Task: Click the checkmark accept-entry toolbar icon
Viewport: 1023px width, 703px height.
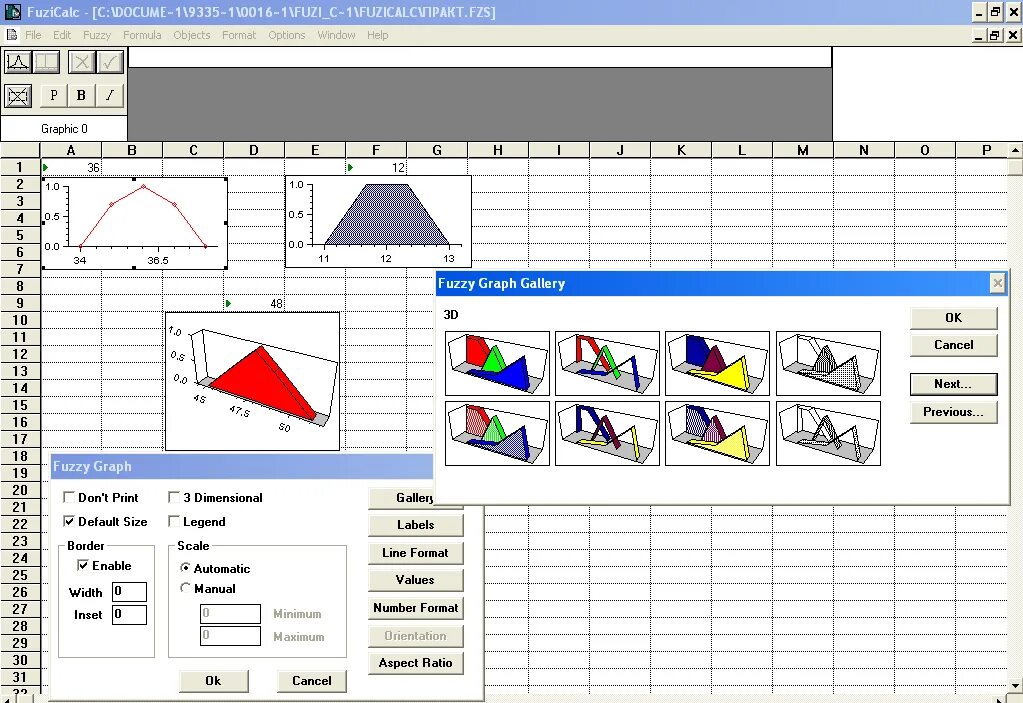Action: (x=110, y=63)
